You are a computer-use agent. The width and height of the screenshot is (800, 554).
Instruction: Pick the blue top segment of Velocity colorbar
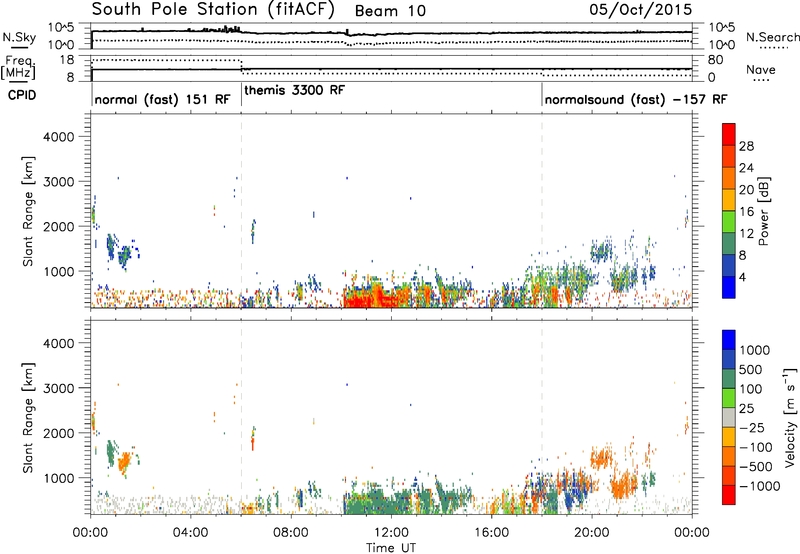(x=729, y=340)
